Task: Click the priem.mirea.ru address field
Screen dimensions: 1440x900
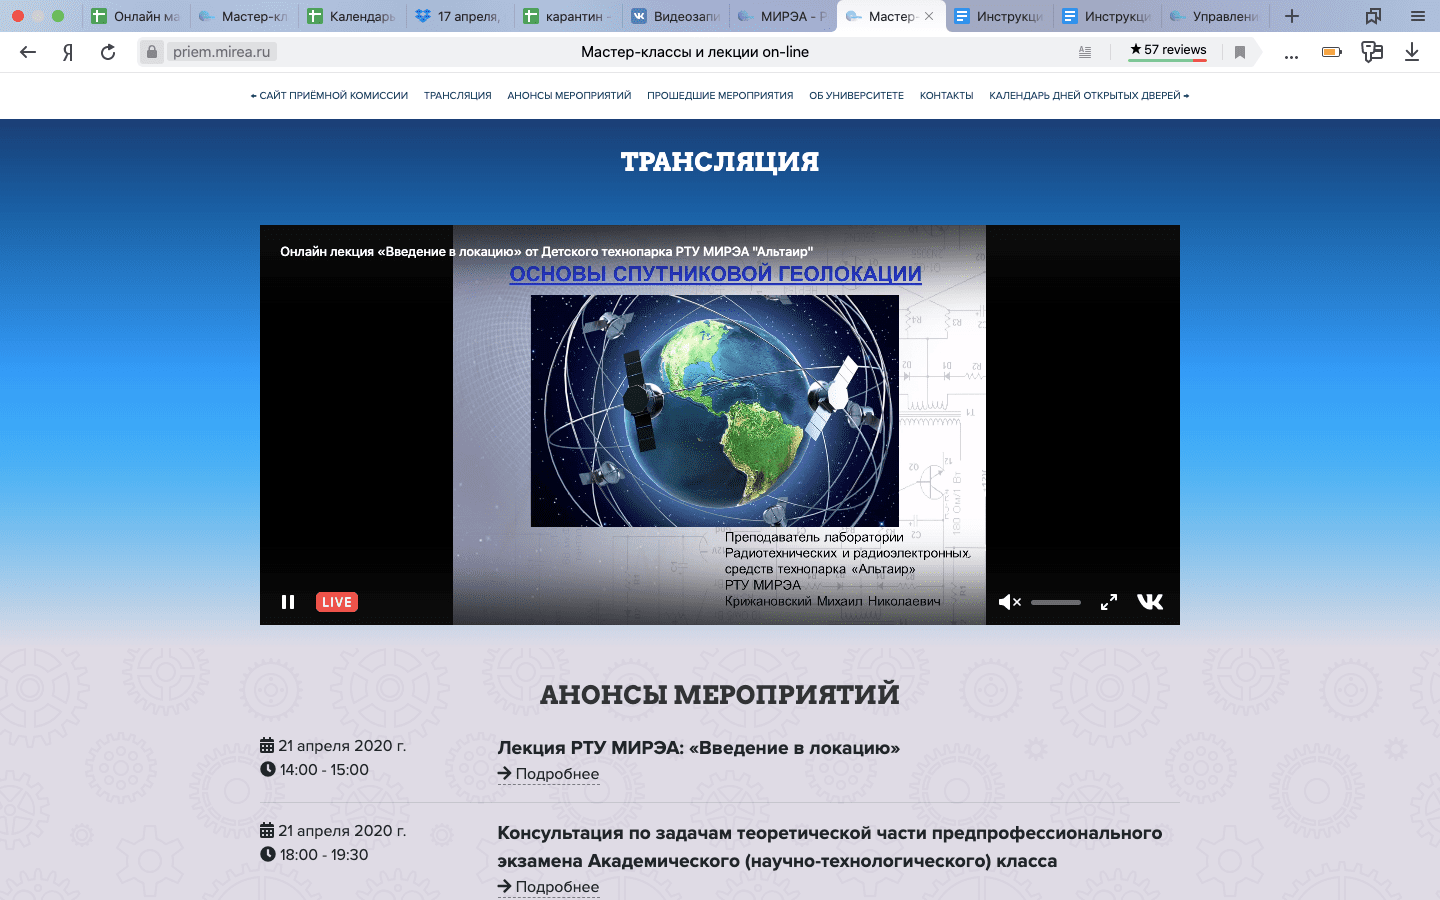Action: point(221,52)
